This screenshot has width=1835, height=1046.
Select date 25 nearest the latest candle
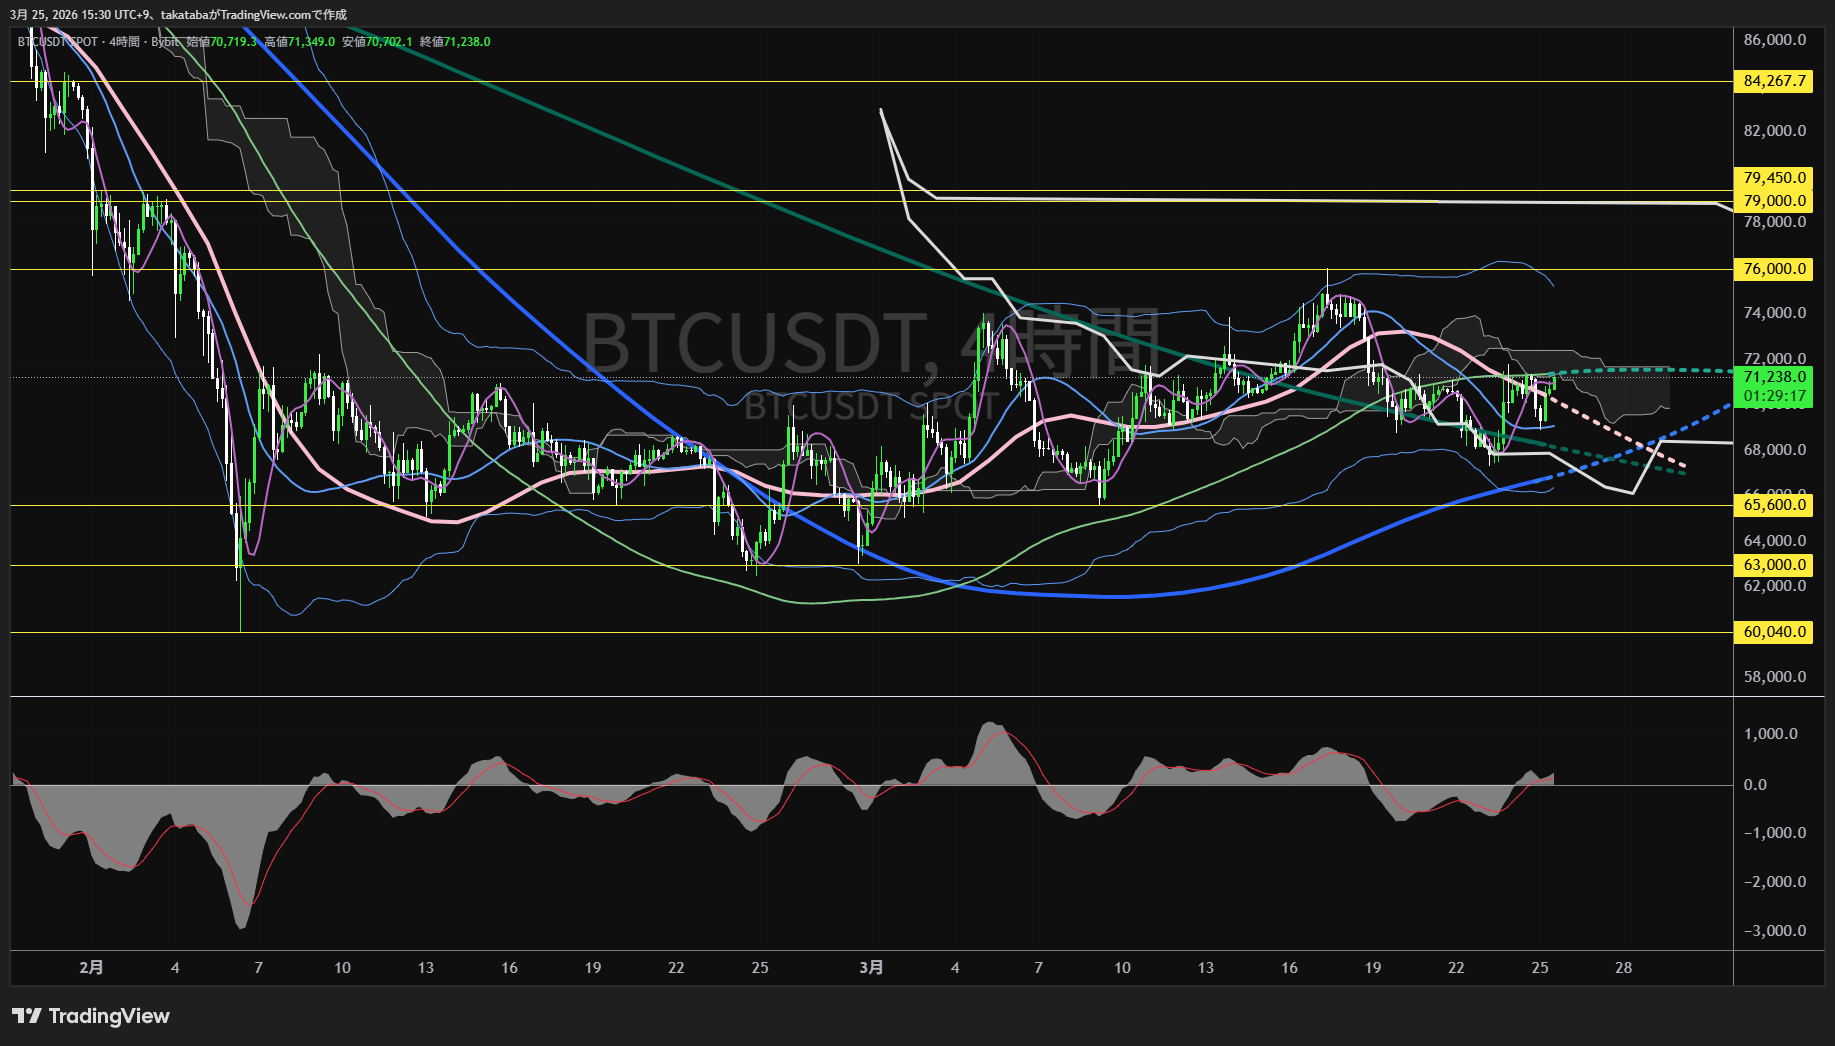(x=1540, y=967)
